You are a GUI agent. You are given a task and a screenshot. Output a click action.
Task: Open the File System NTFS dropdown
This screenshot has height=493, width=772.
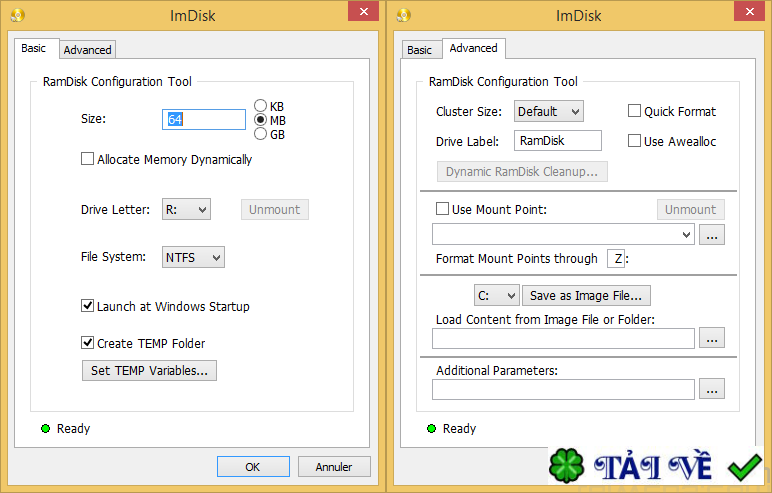point(193,257)
